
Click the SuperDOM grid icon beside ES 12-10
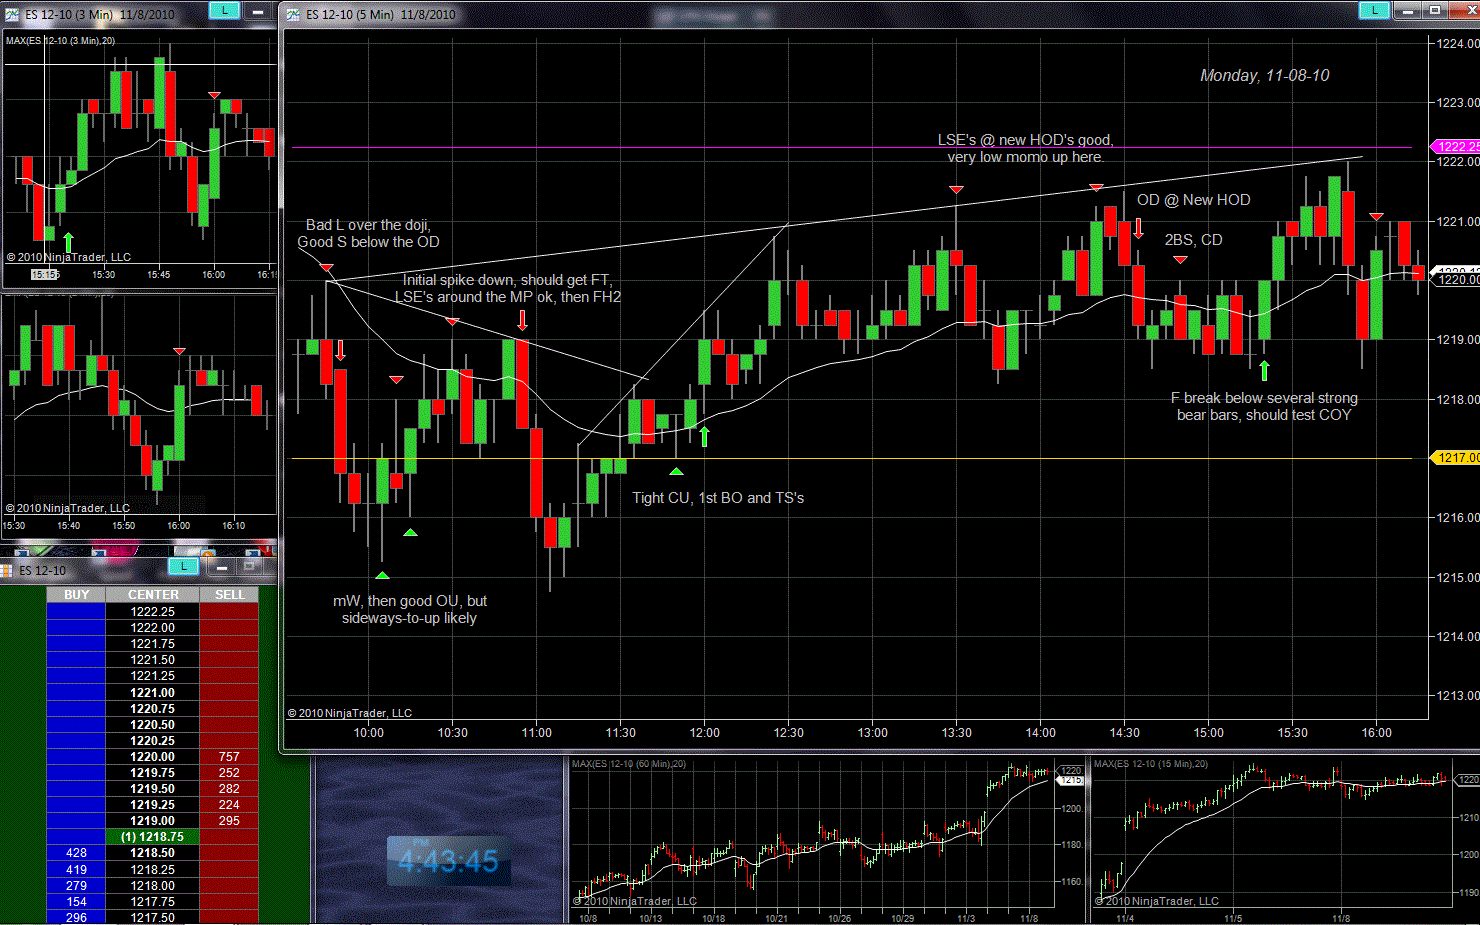point(6,570)
